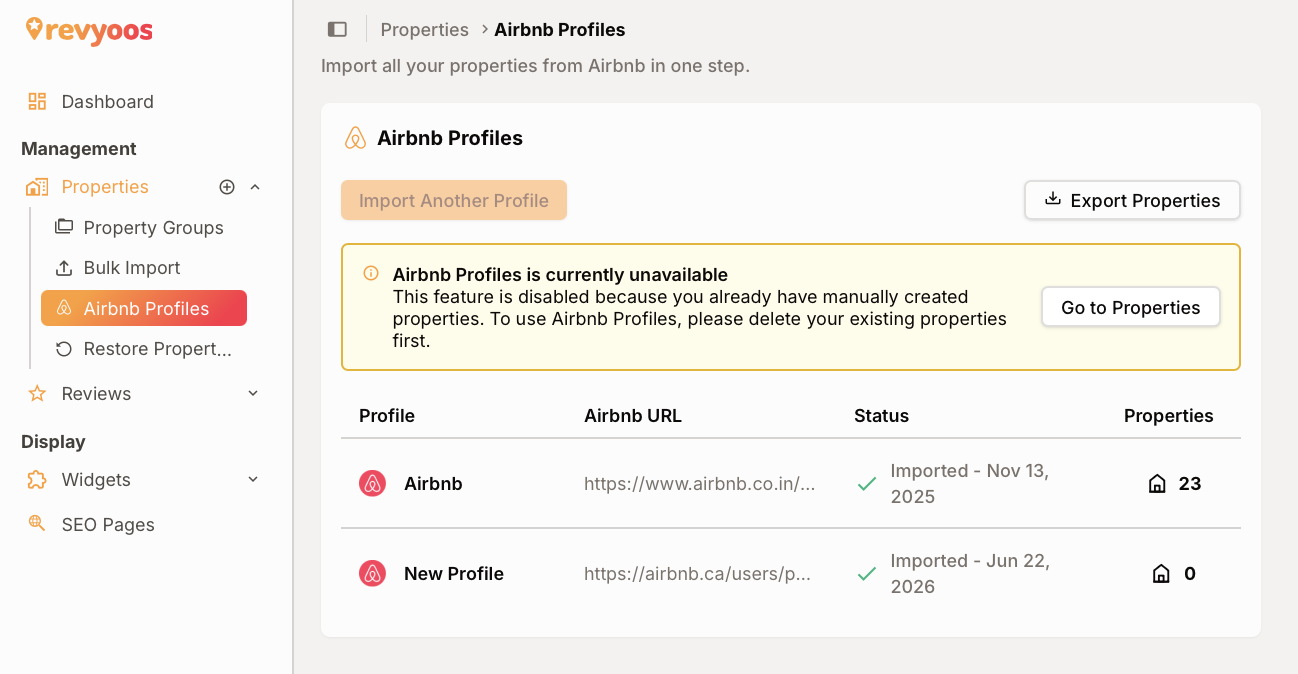Click the Imported - Nov 13, 2025 status
Screen dimensions: 1298x674
(x=970, y=484)
